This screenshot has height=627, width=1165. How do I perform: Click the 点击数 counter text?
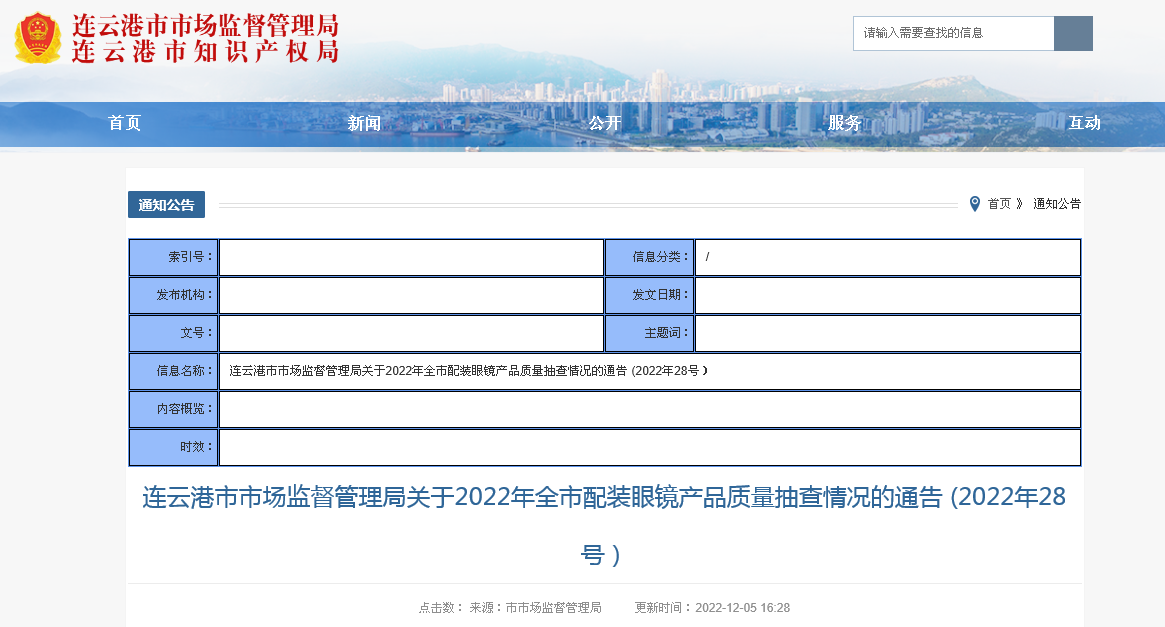point(441,608)
